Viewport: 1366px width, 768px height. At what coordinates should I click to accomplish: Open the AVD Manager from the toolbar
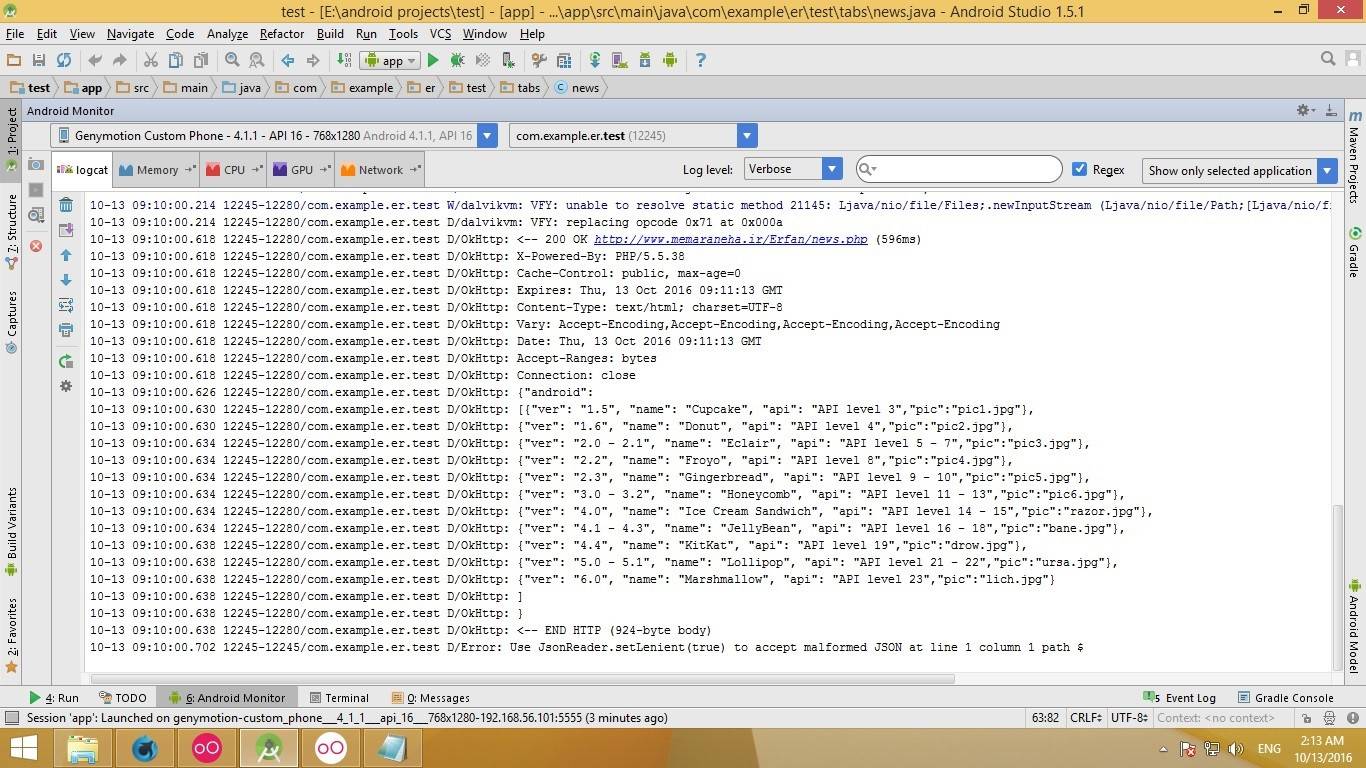click(x=617, y=60)
